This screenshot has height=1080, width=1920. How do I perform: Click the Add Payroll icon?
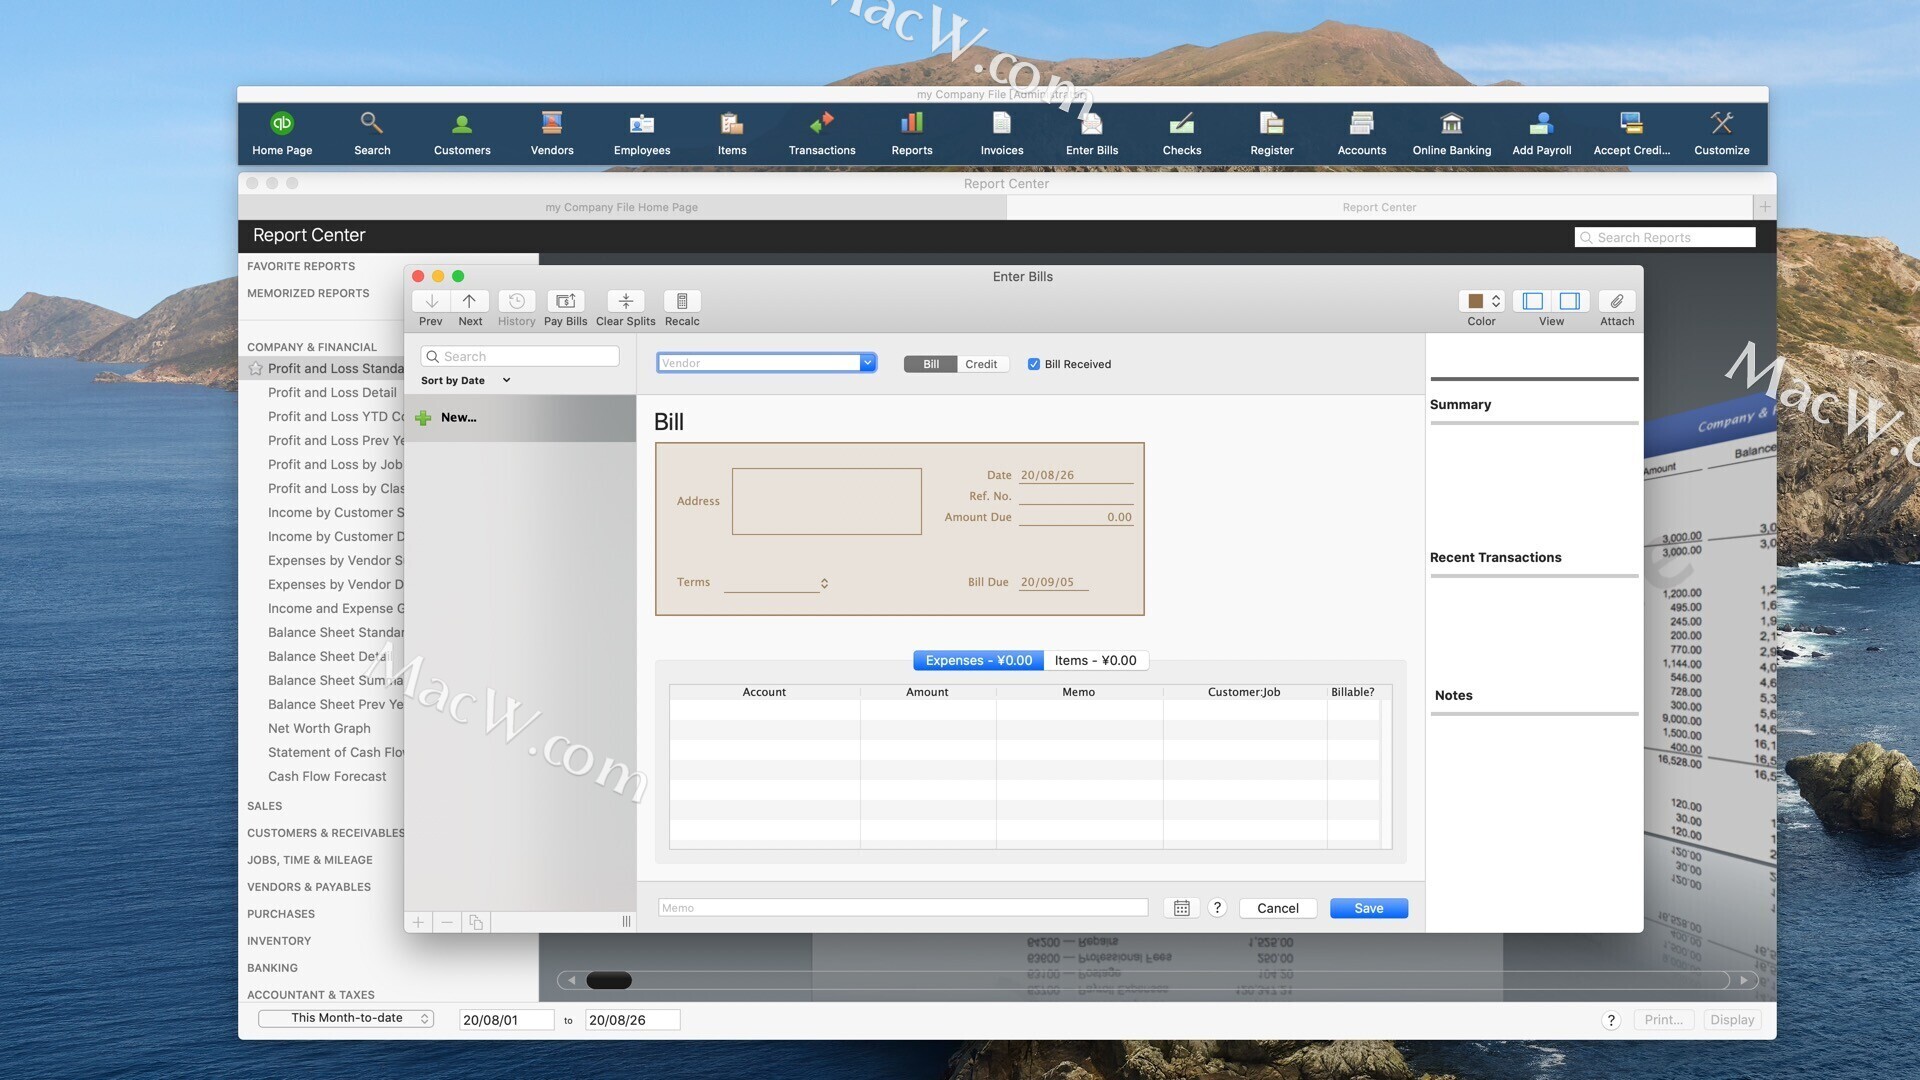(x=1542, y=133)
